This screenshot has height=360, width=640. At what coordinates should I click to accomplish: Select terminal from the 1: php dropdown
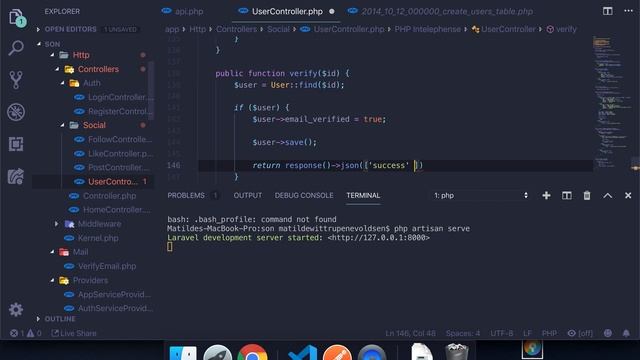[481, 196]
